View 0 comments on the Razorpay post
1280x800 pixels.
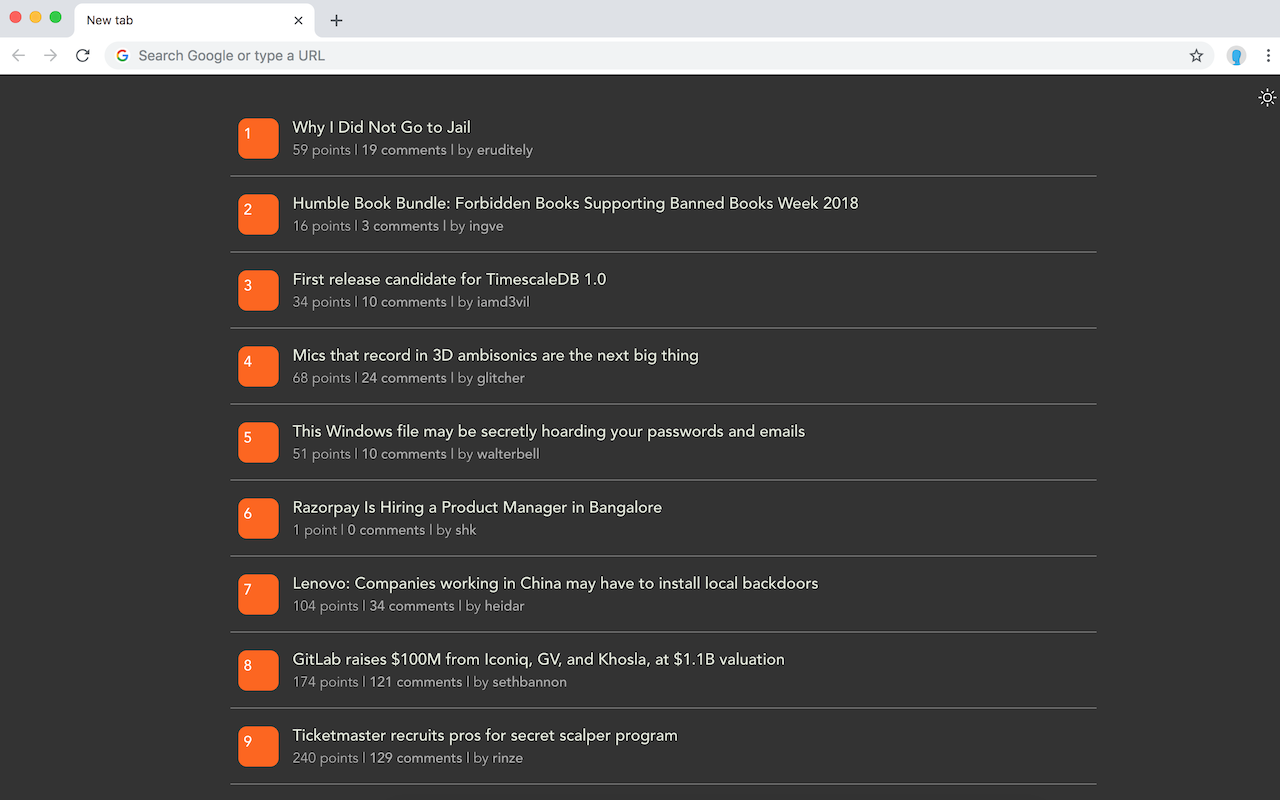click(x=386, y=530)
